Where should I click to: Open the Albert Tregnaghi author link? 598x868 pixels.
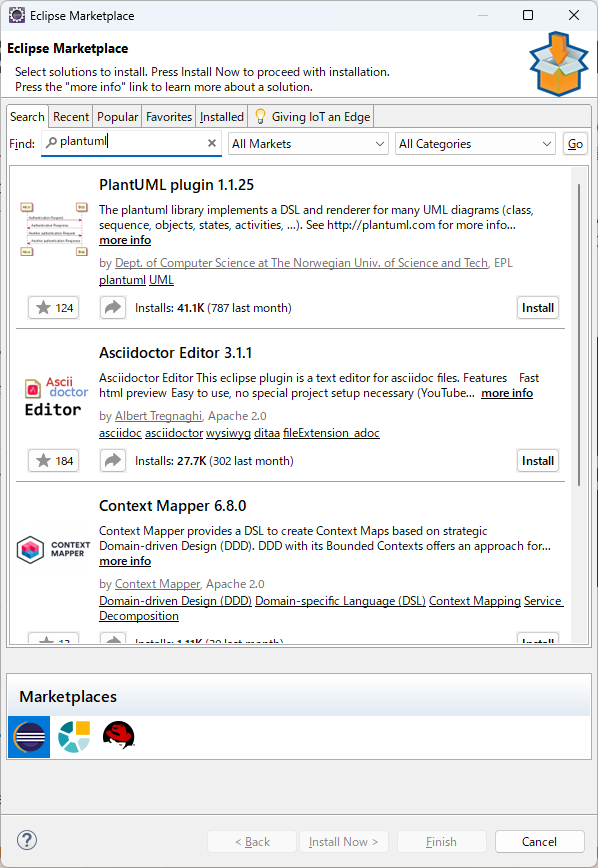[x=158, y=416]
